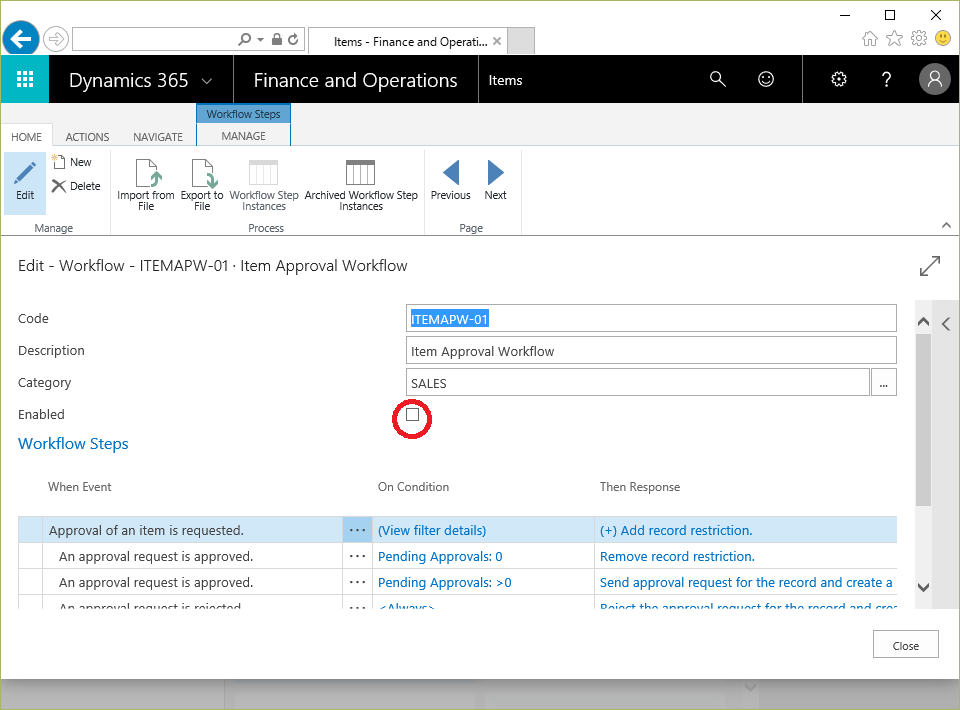
Task: Open the user account avatar menu
Action: [935, 79]
